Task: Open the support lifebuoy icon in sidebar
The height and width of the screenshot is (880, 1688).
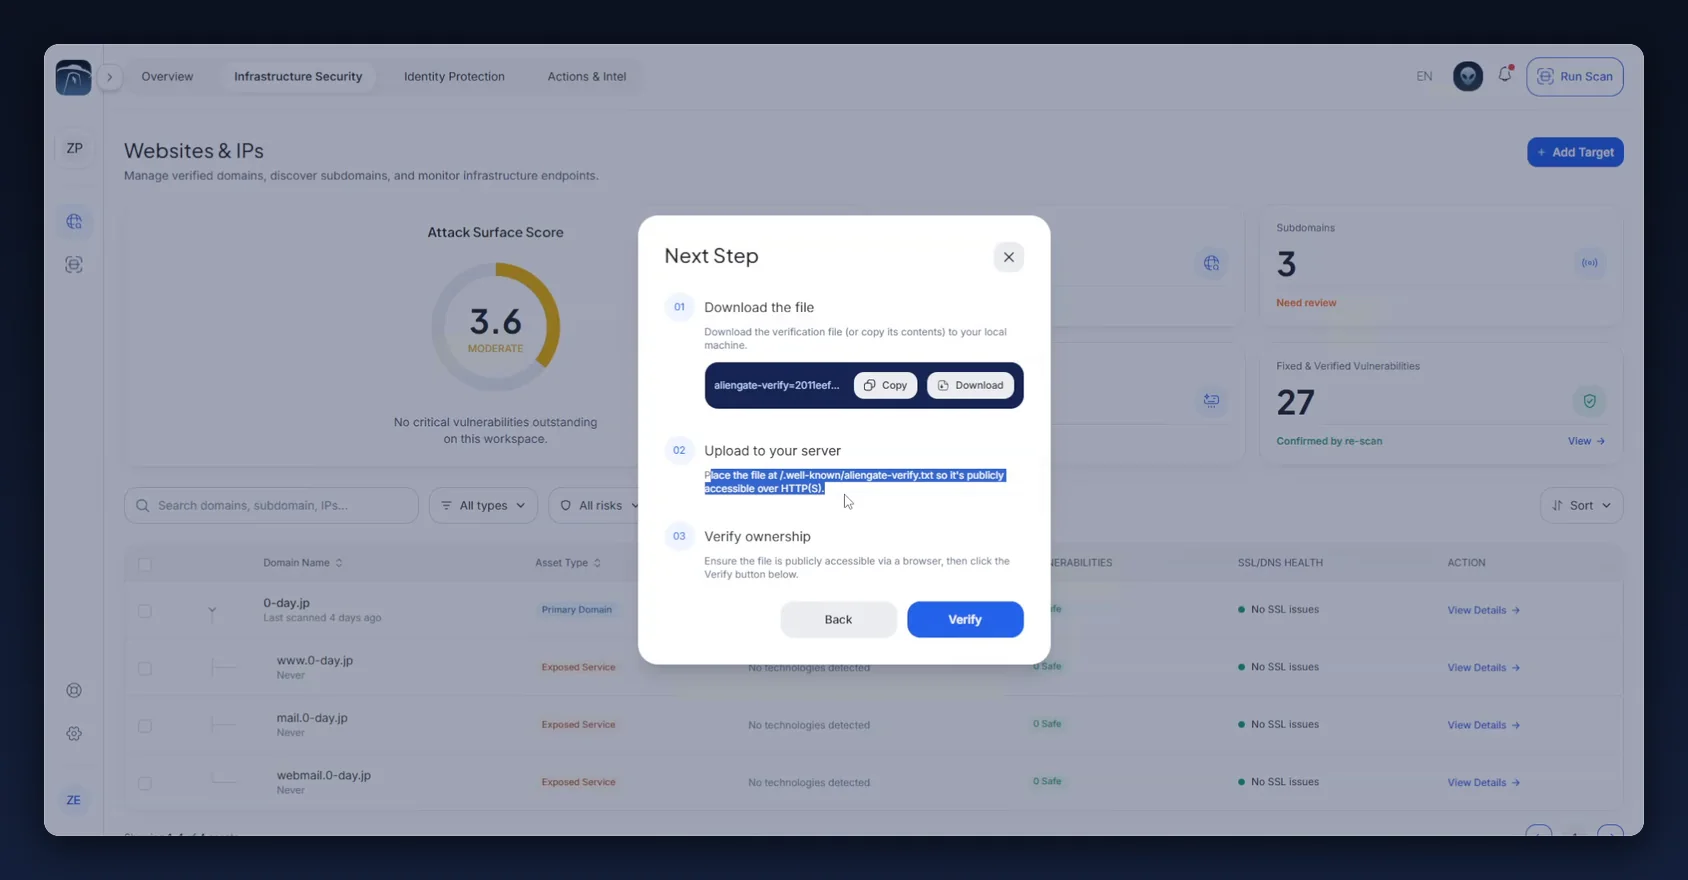Action: click(74, 690)
